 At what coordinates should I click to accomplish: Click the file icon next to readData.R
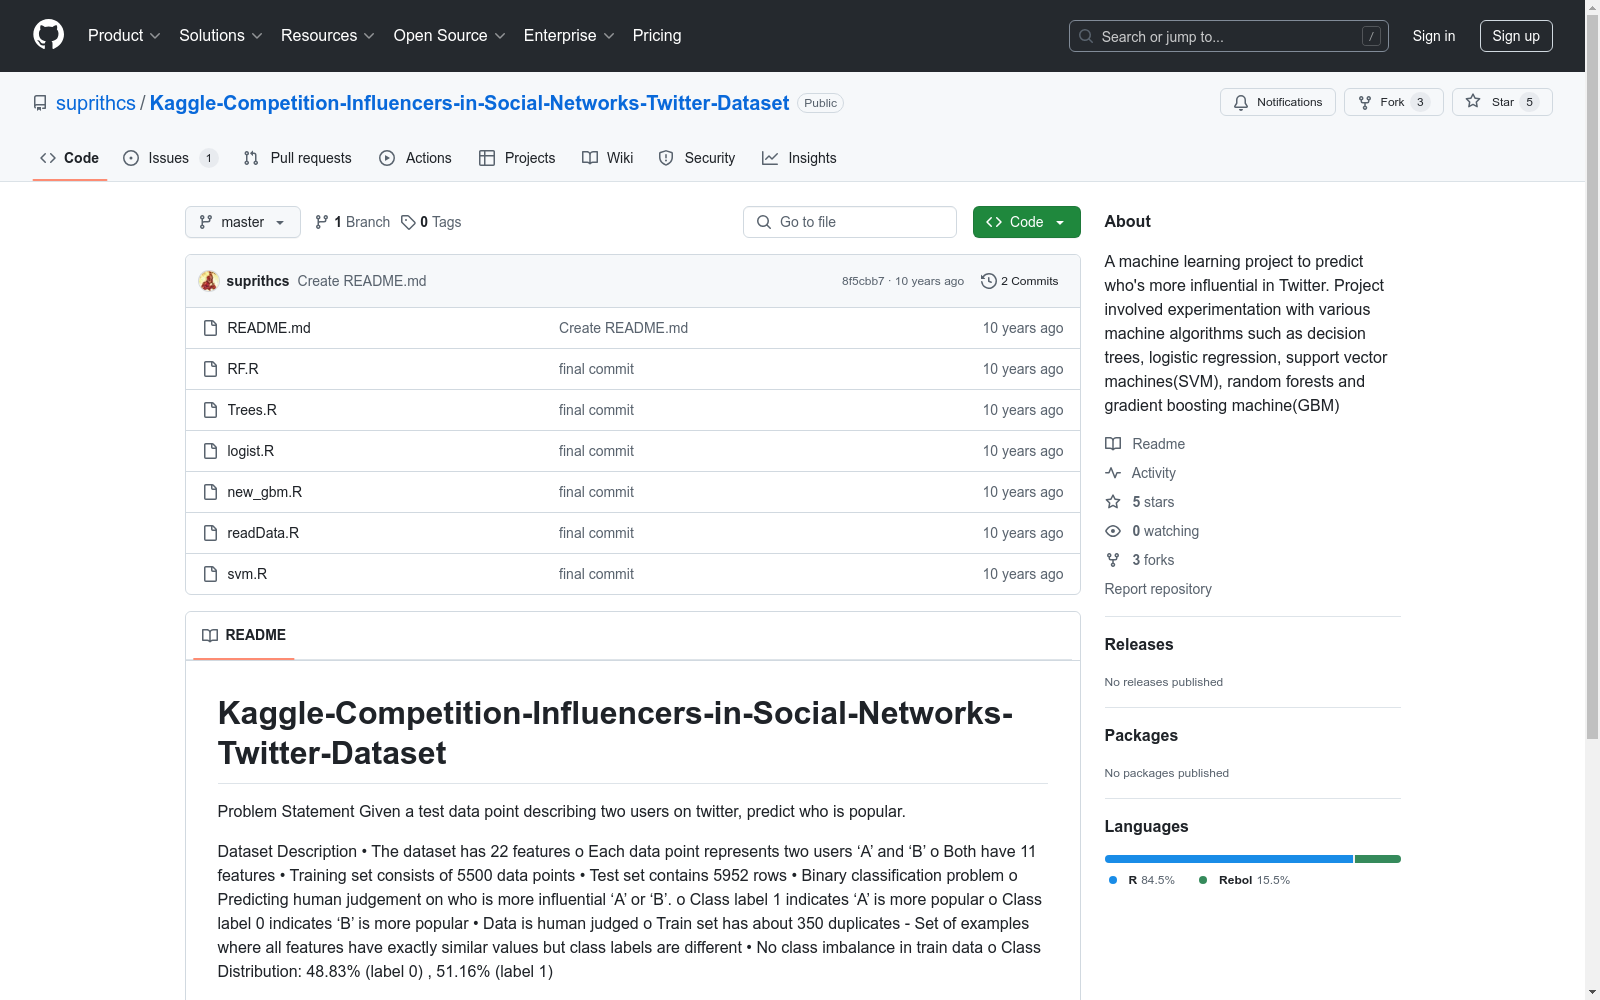point(210,533)
